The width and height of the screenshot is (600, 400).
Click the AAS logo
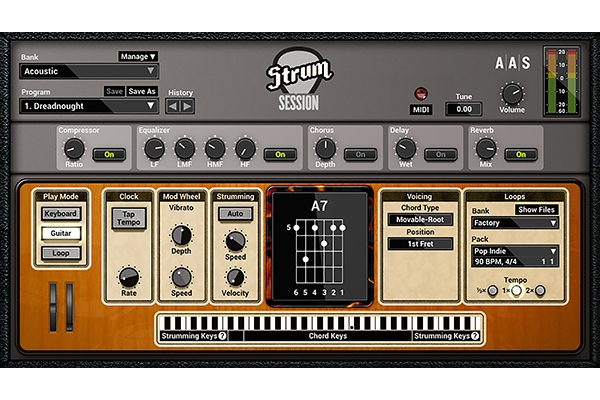point(511,63)
